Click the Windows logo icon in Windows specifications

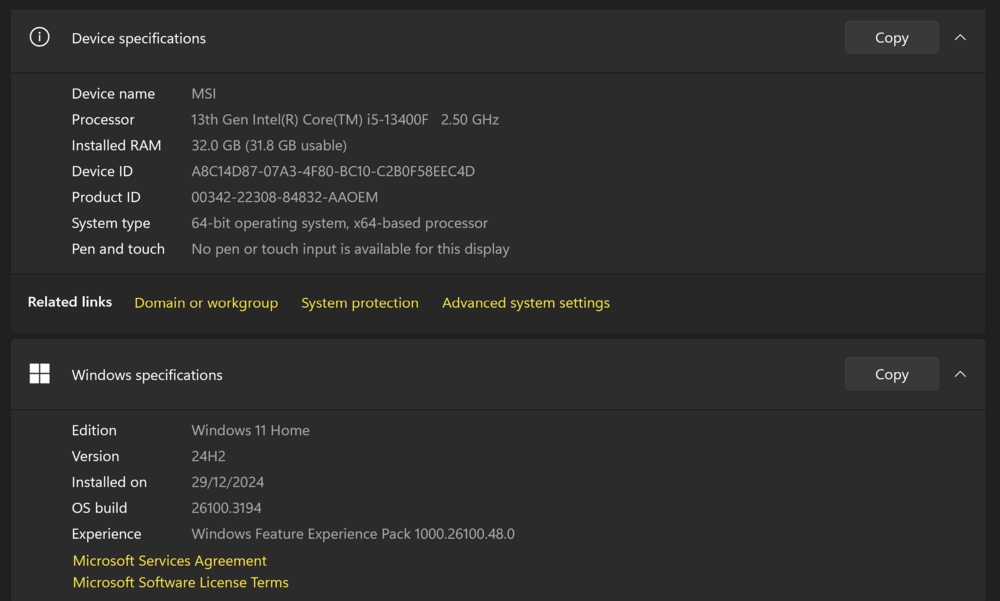pos(39,372)
